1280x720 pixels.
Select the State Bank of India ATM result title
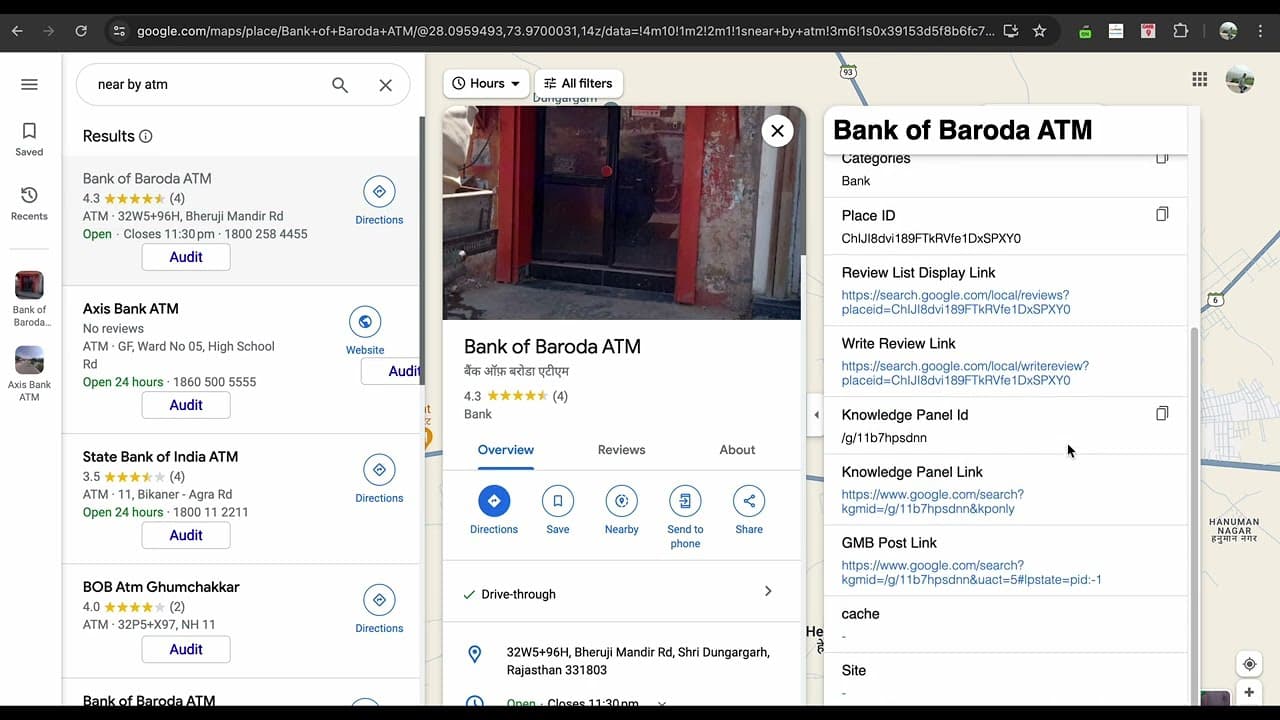(x=160, y=457)
